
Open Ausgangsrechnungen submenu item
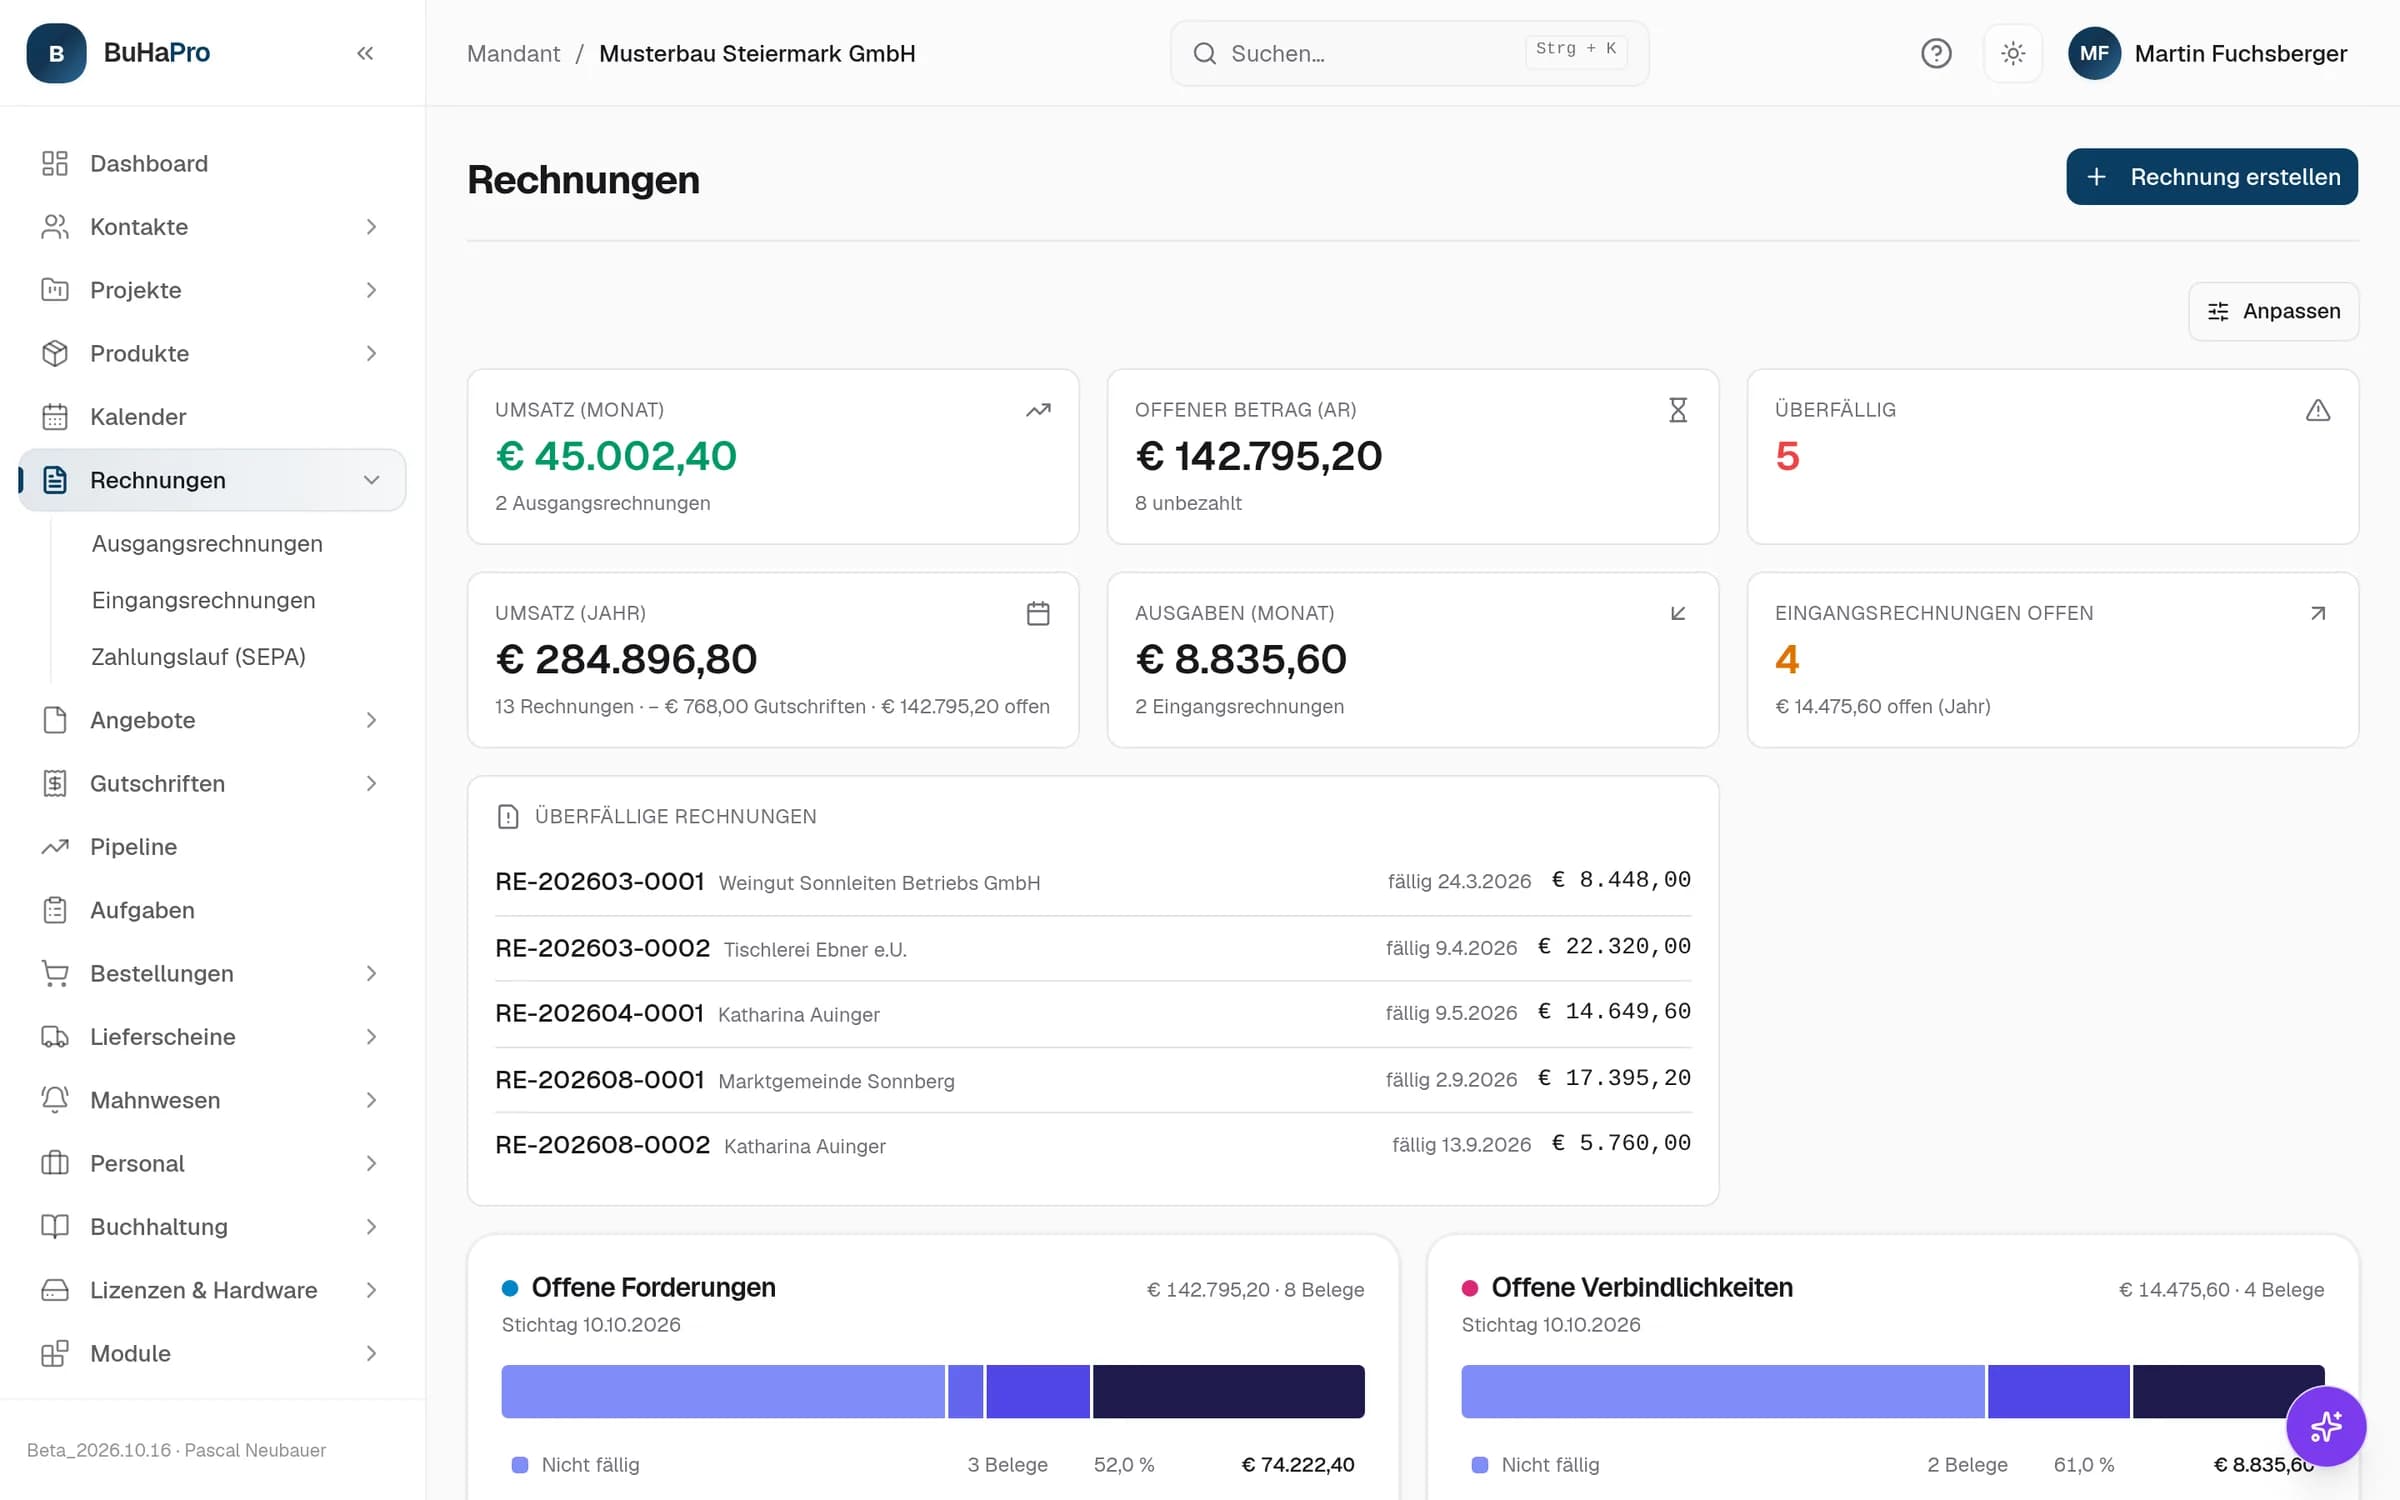(207, 543)
